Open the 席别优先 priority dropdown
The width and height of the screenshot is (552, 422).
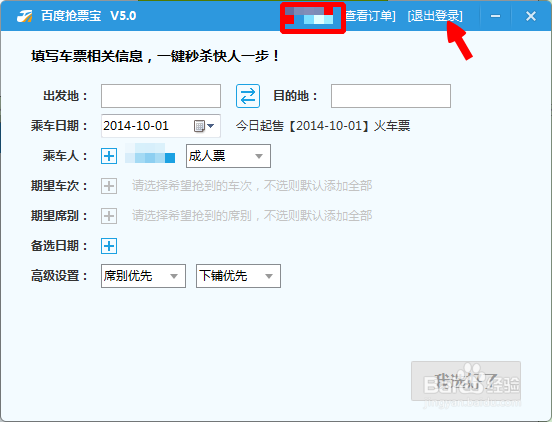[143, 276]
